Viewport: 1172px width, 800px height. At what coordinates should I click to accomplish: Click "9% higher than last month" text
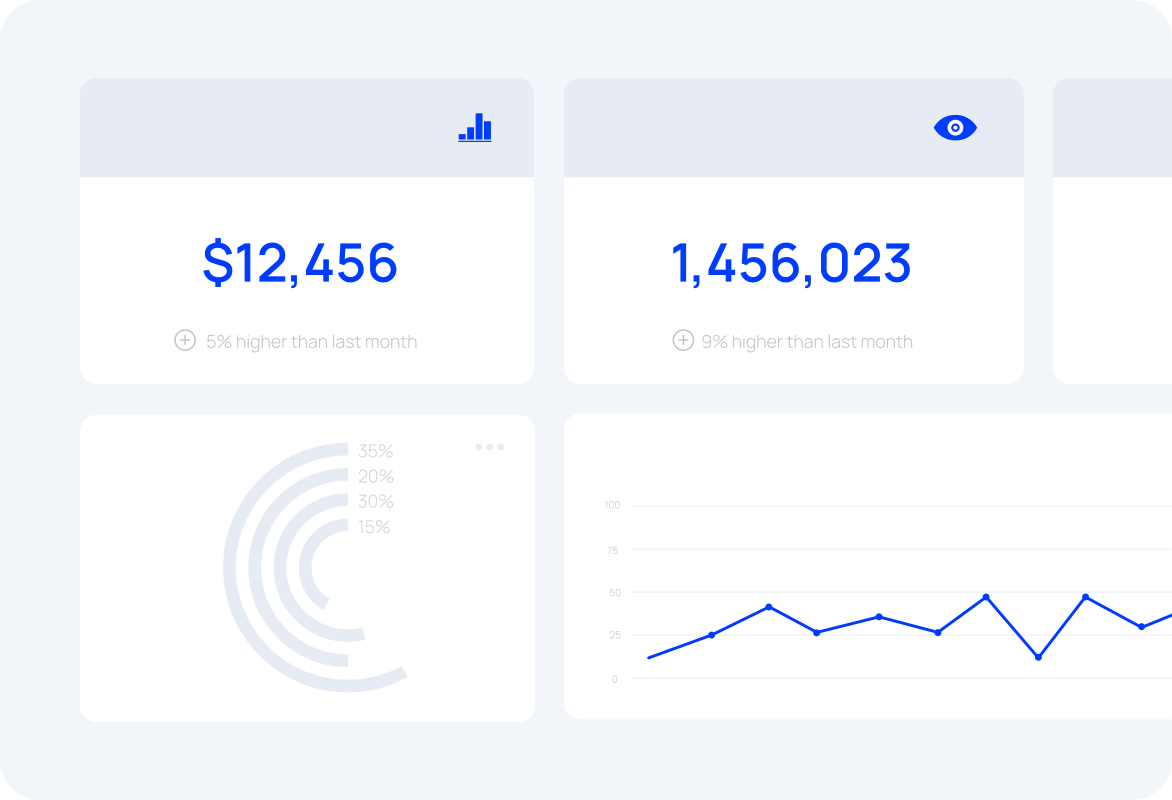point(807,342)
